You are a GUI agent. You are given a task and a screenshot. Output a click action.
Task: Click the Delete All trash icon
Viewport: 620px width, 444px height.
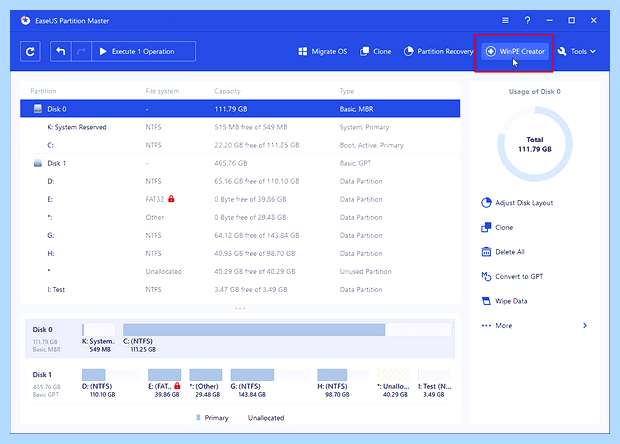[x=486, y=252]
